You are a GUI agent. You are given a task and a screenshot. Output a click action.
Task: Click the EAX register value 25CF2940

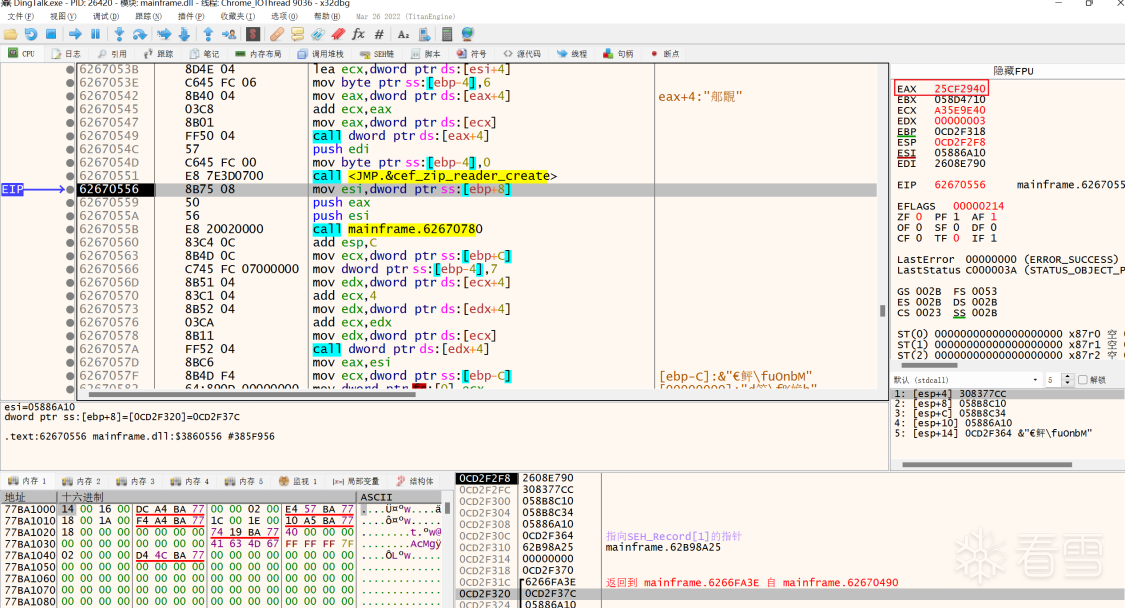(x=960, y=89)
